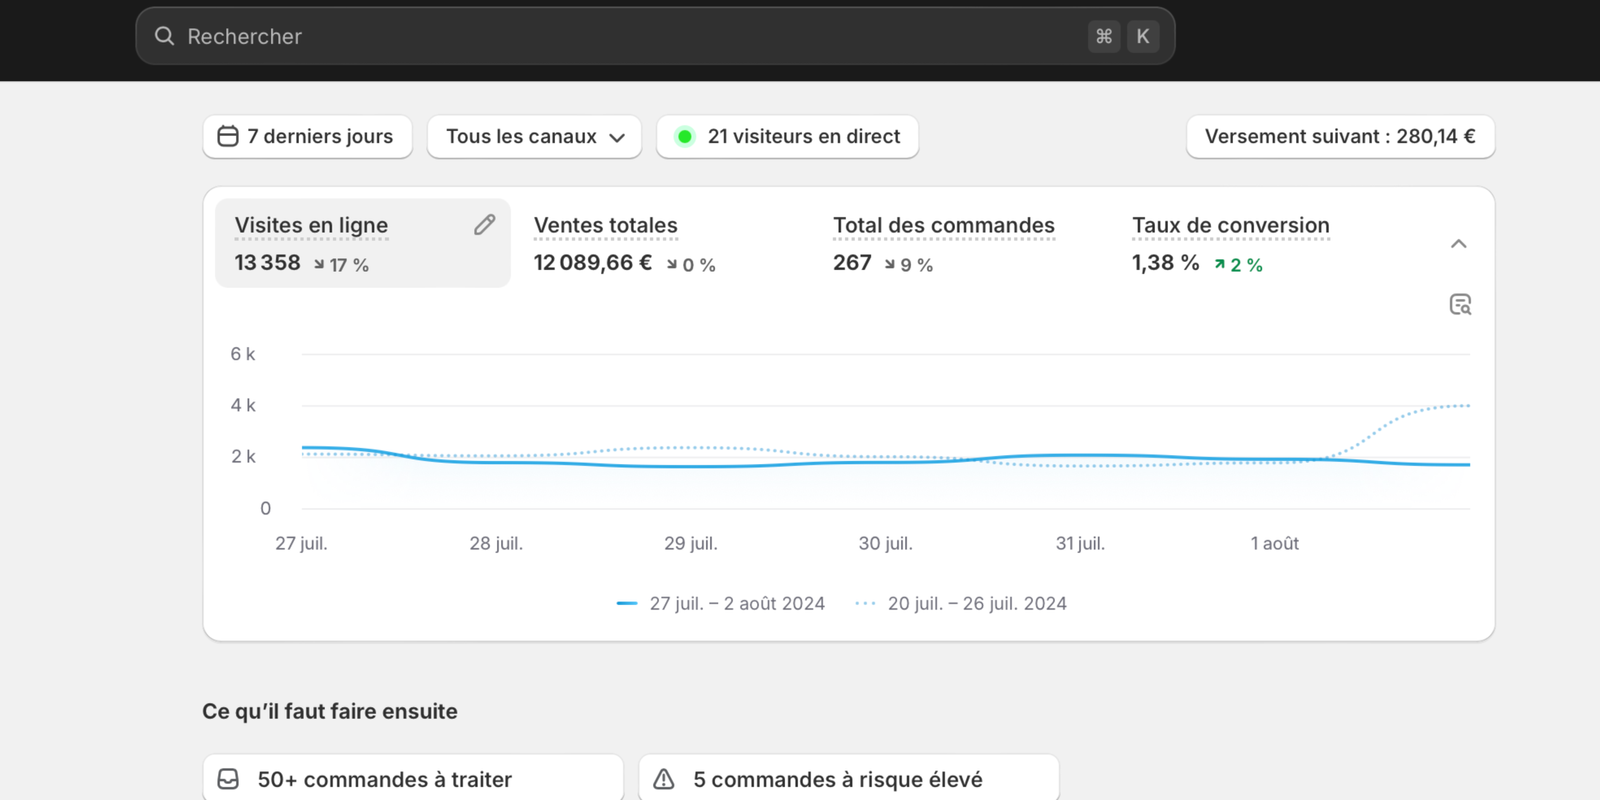
Task: Click the Ce qu'il faut faire ensuite heading
Action: pos(330,711)
